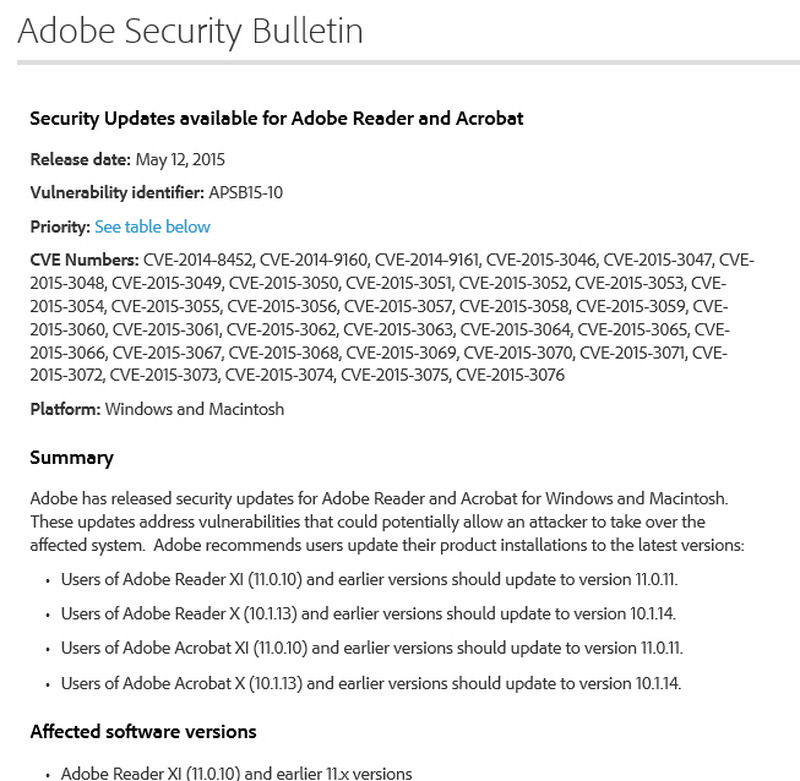
Task: Click the "Adobe Security Bulletin" page title
Action: pyautogui.click(x=190, y=32)
